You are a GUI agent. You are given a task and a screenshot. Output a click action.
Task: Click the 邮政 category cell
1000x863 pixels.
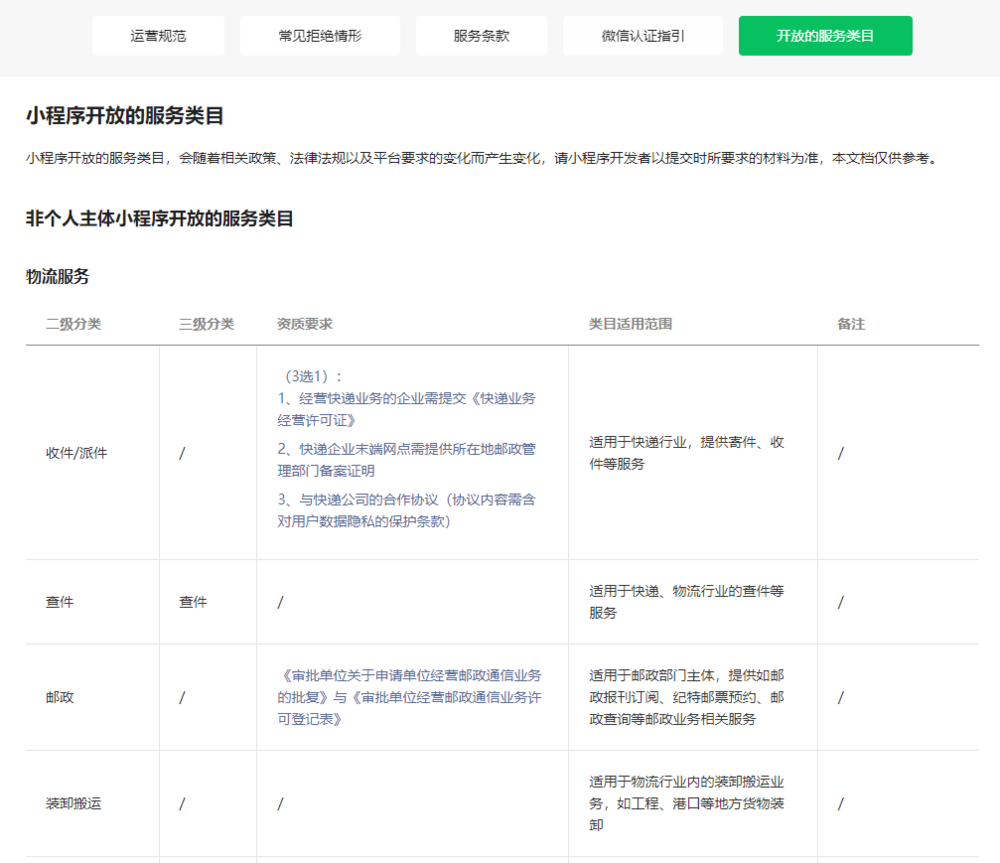[x=60, y=697]
